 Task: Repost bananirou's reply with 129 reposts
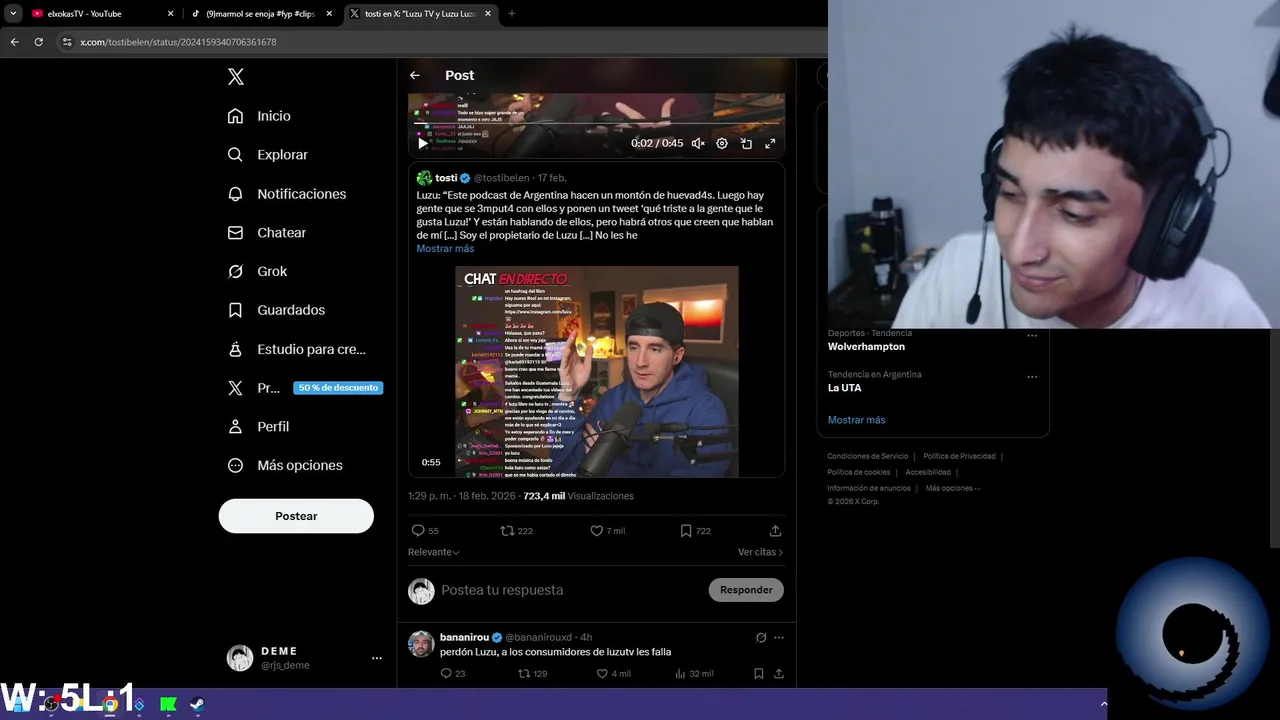coord(524,674)
